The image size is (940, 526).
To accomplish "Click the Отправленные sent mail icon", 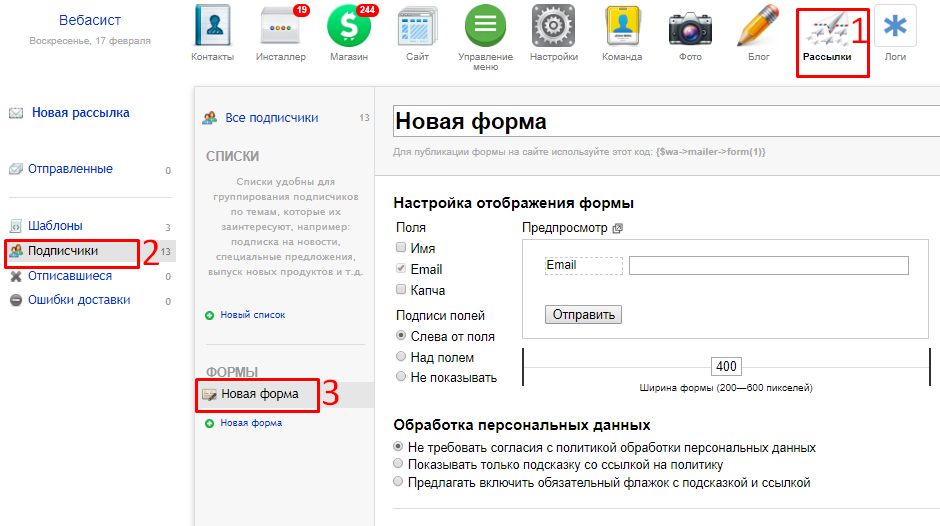I will (x=16, y=169).
